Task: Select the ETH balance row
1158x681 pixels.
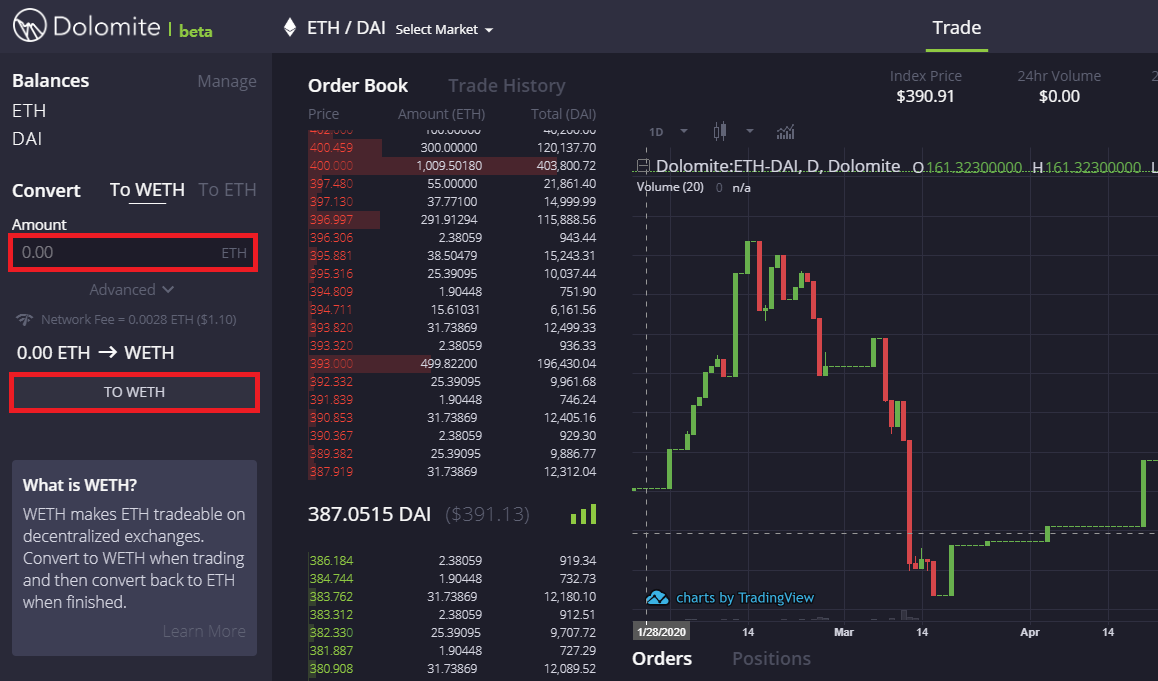Action: pos(29,111)
